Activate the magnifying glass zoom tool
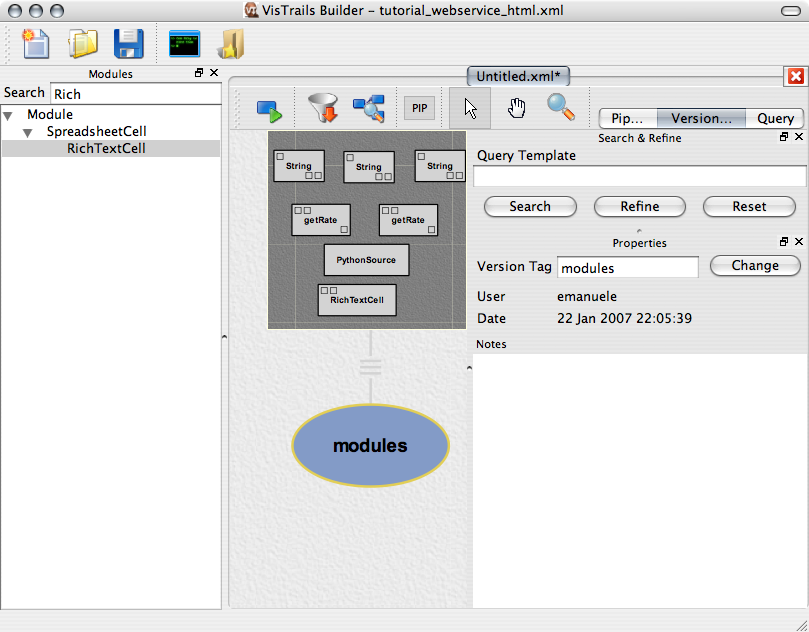Screen dimensions: 809x632 560,106
